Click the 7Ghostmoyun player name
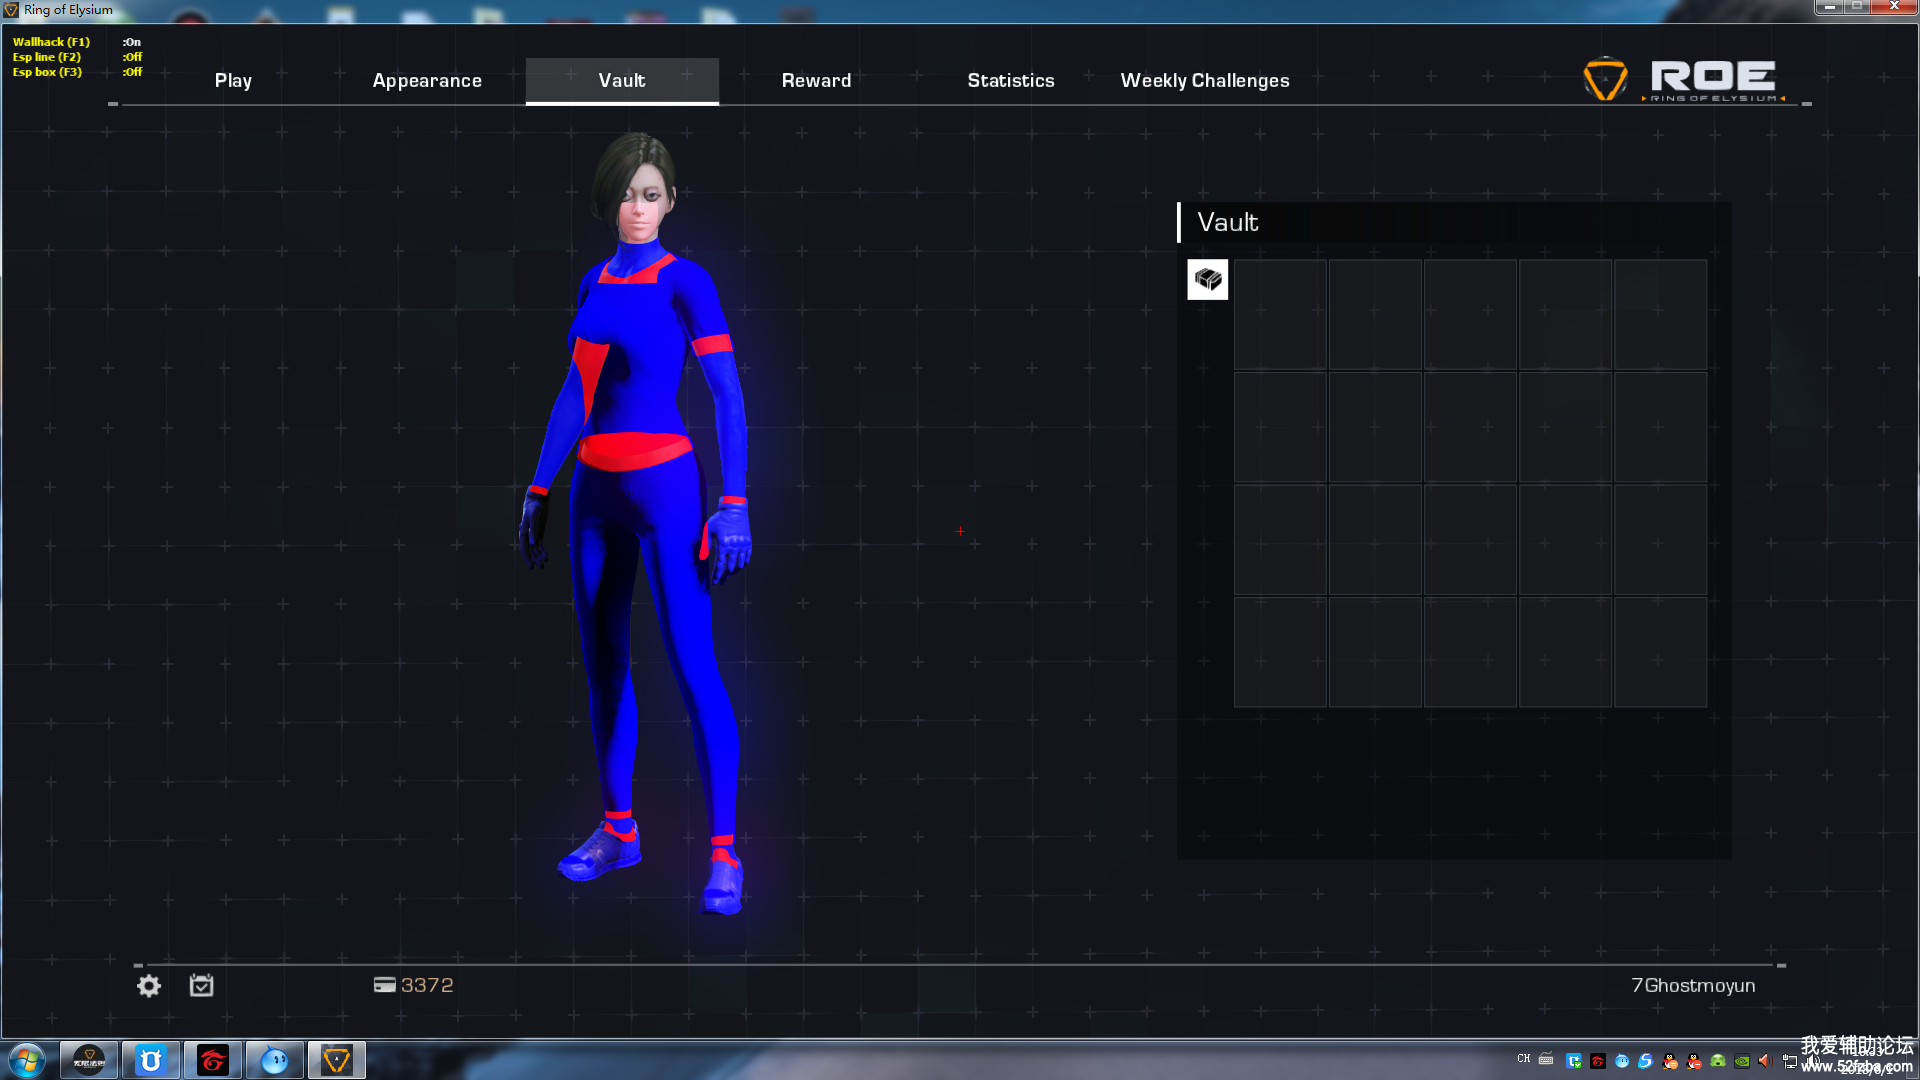Image resolution: width=1920 pixels, height=1080 pixels. click(x=1692, y=985)
